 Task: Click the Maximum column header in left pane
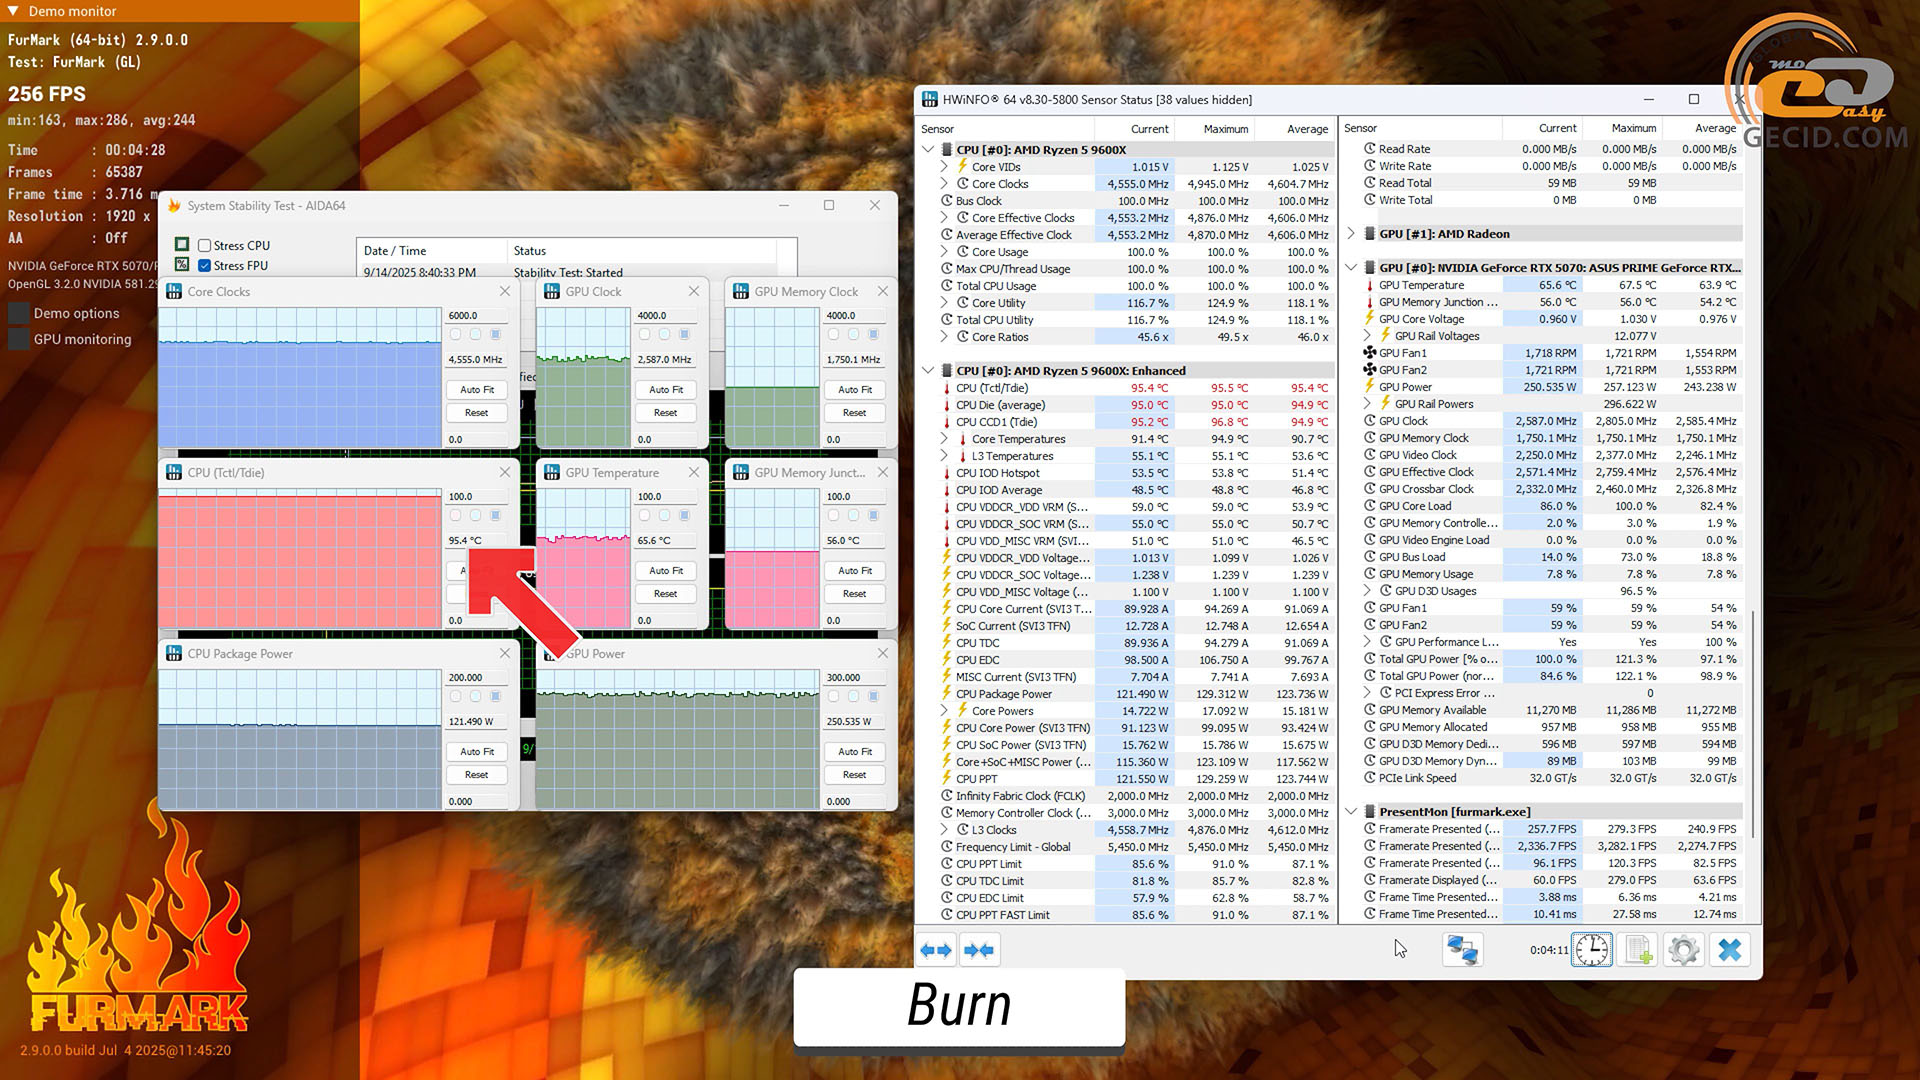[x=1225, y=129]
